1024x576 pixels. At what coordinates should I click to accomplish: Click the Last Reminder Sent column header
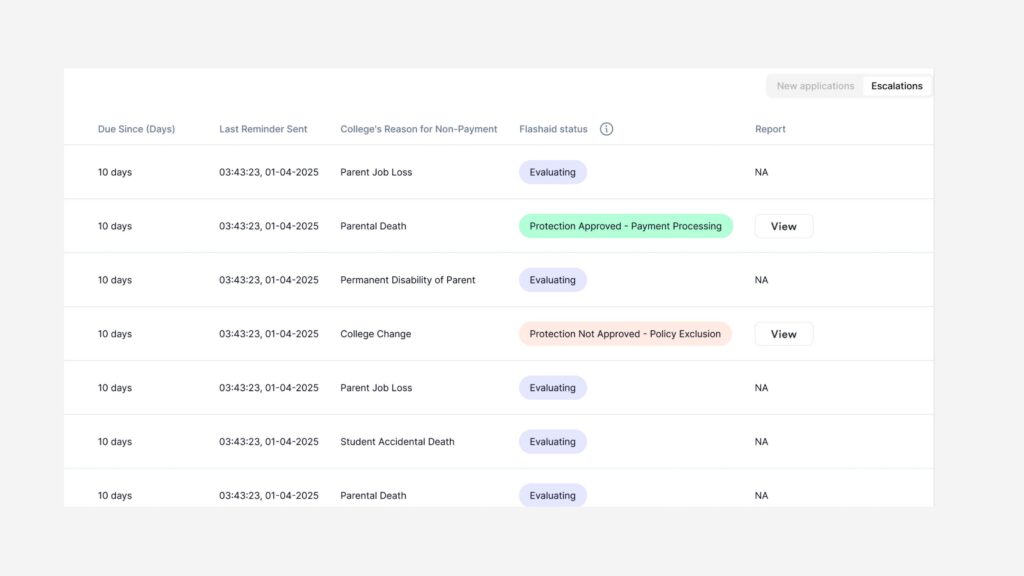coord(263,129)
